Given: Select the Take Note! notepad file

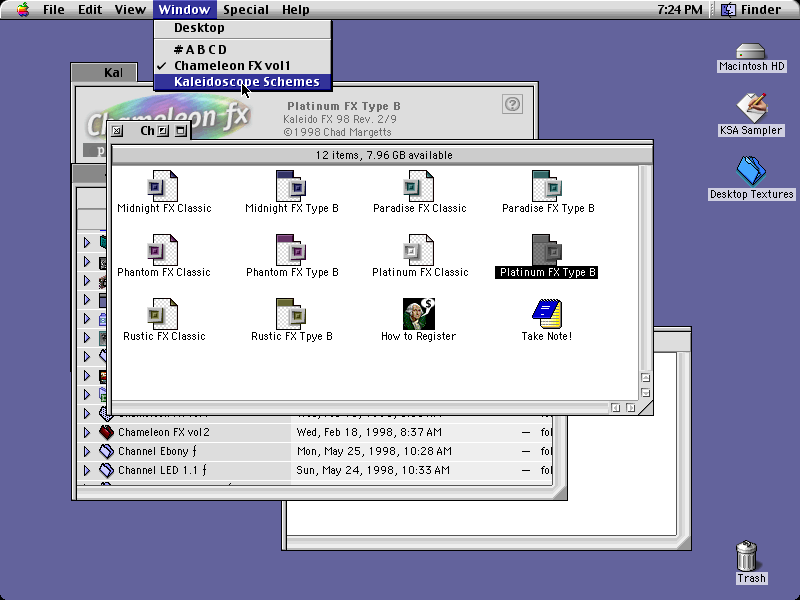Looking at the screenshot, I should coord(547,314).
